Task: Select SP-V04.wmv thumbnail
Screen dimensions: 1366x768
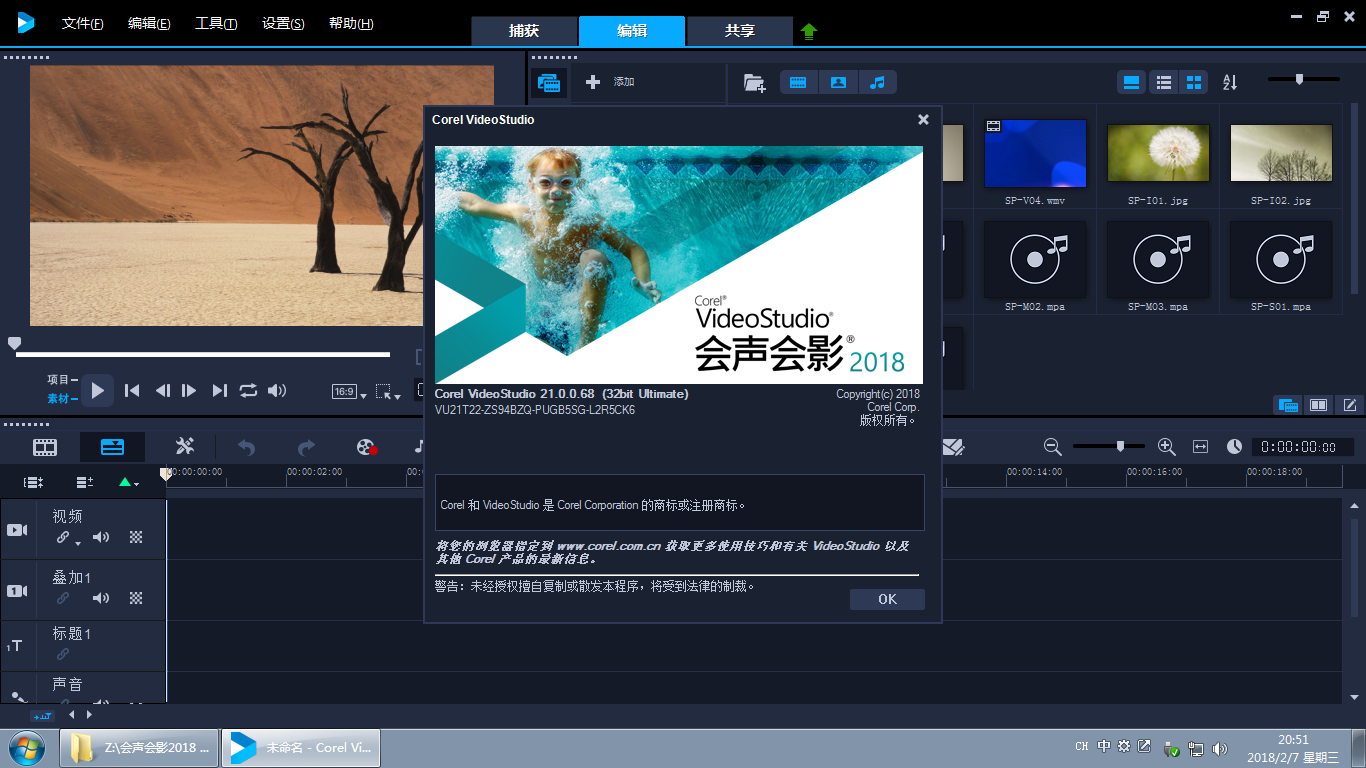Action: pyautogui.click(x=1035, y=154)
